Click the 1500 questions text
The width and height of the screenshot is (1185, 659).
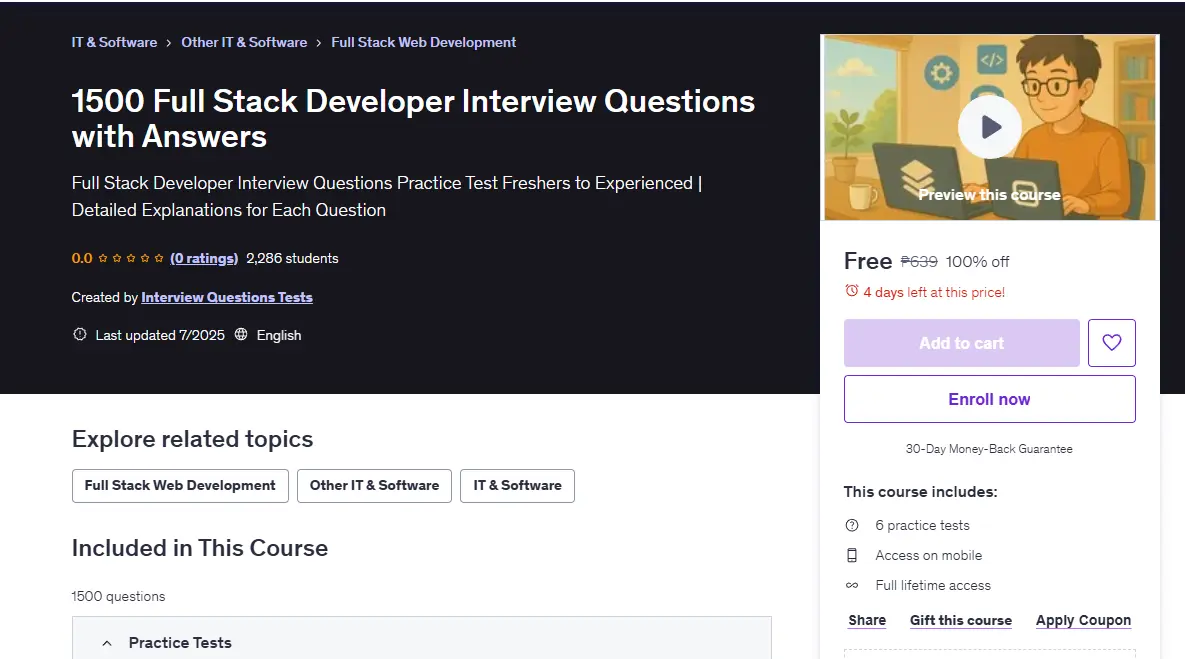click(x=118, y=596)
